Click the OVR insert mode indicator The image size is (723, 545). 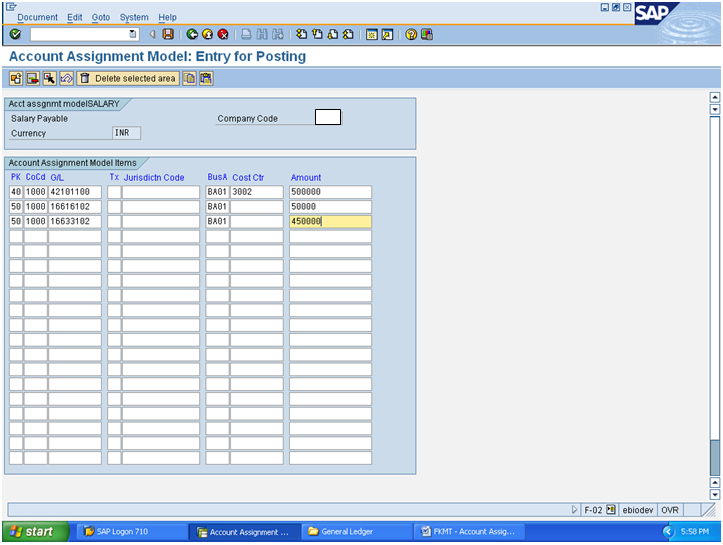pyautogui.click(x=670, y=509)
